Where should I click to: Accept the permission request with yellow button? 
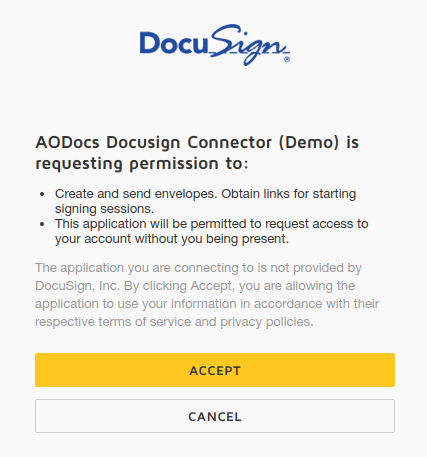tap(215, 370)
